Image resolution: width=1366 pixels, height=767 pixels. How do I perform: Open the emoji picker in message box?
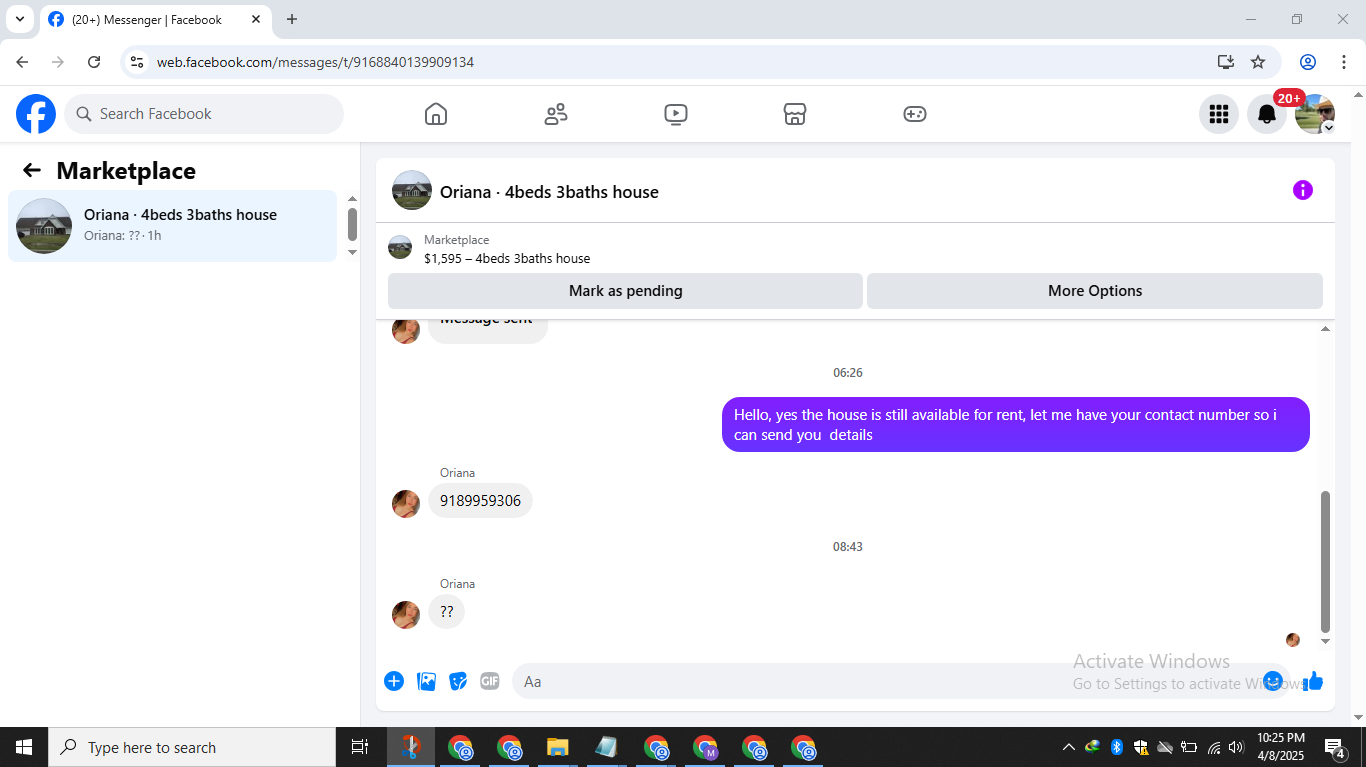click(1273, 681)
